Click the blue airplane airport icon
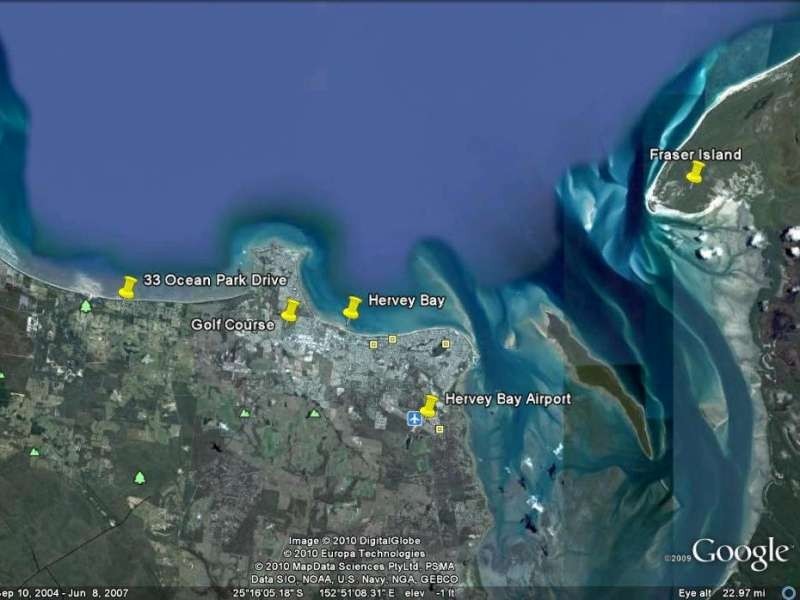Viewport: 800px width, 600px height. pos(414,419)
